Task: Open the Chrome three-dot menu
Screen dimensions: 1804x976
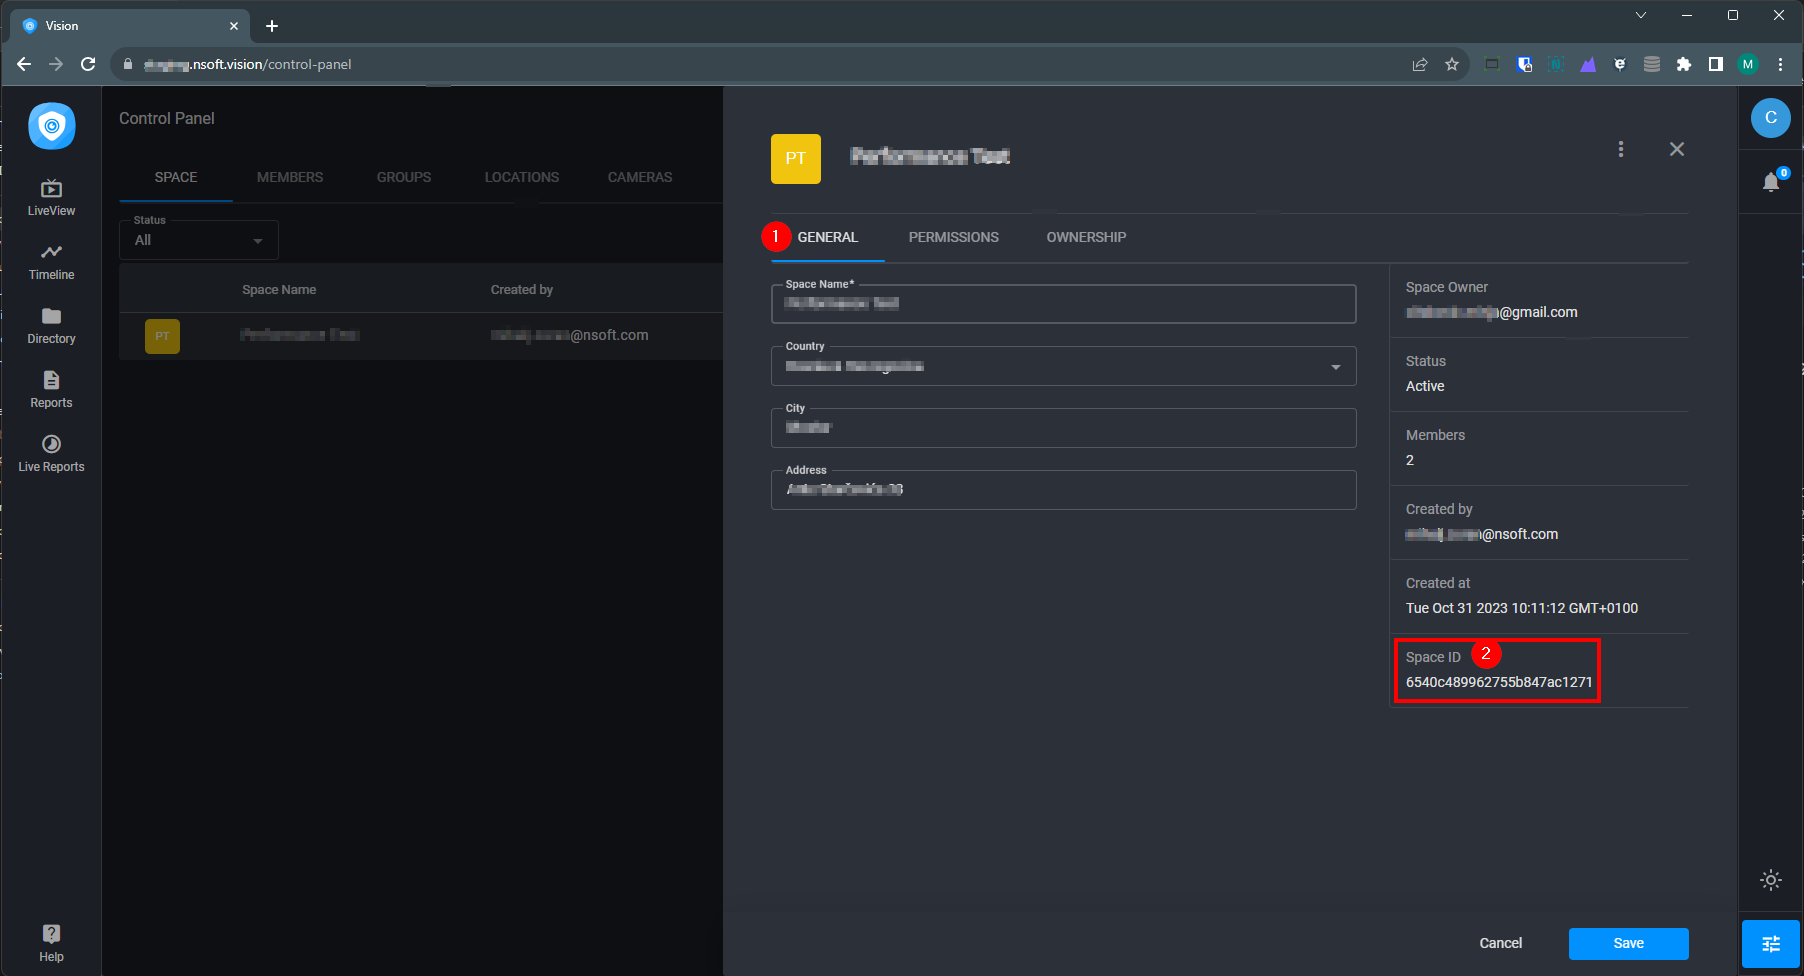Action: (x=1780, y=64)
